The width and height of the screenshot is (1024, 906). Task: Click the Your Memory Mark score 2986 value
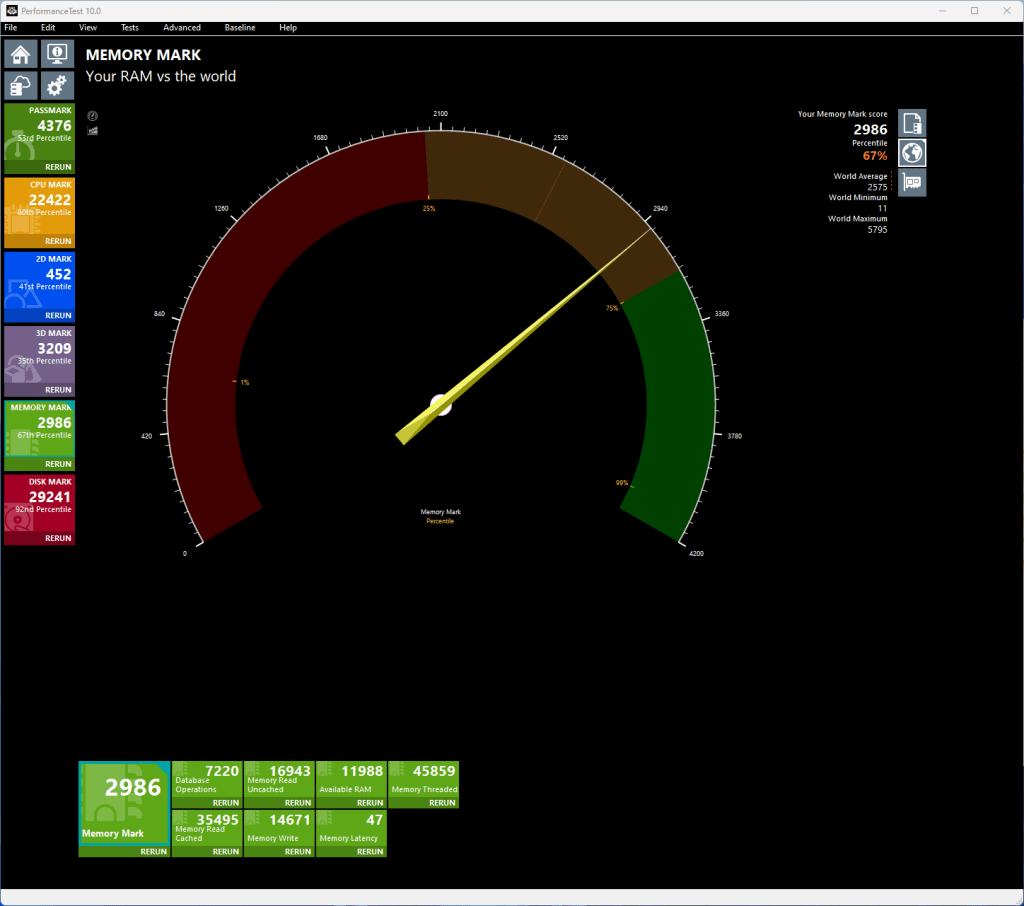870,129
